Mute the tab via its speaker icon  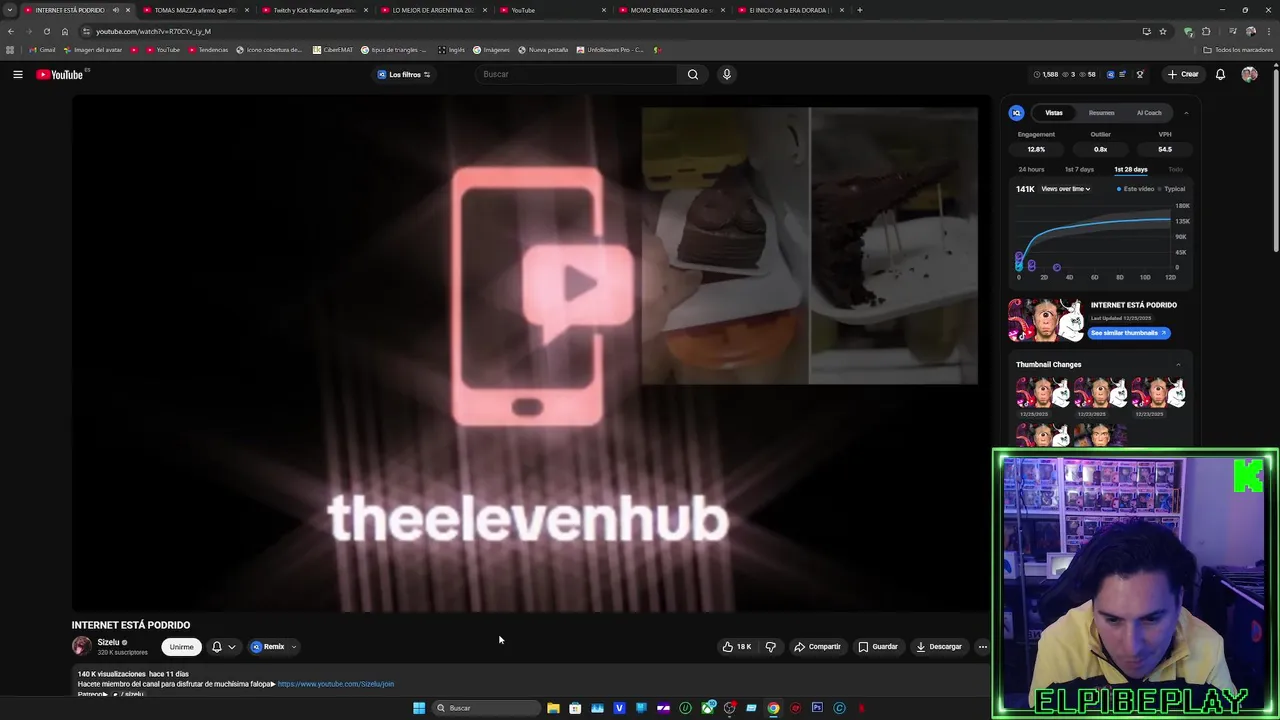click(x=115, y=10)
